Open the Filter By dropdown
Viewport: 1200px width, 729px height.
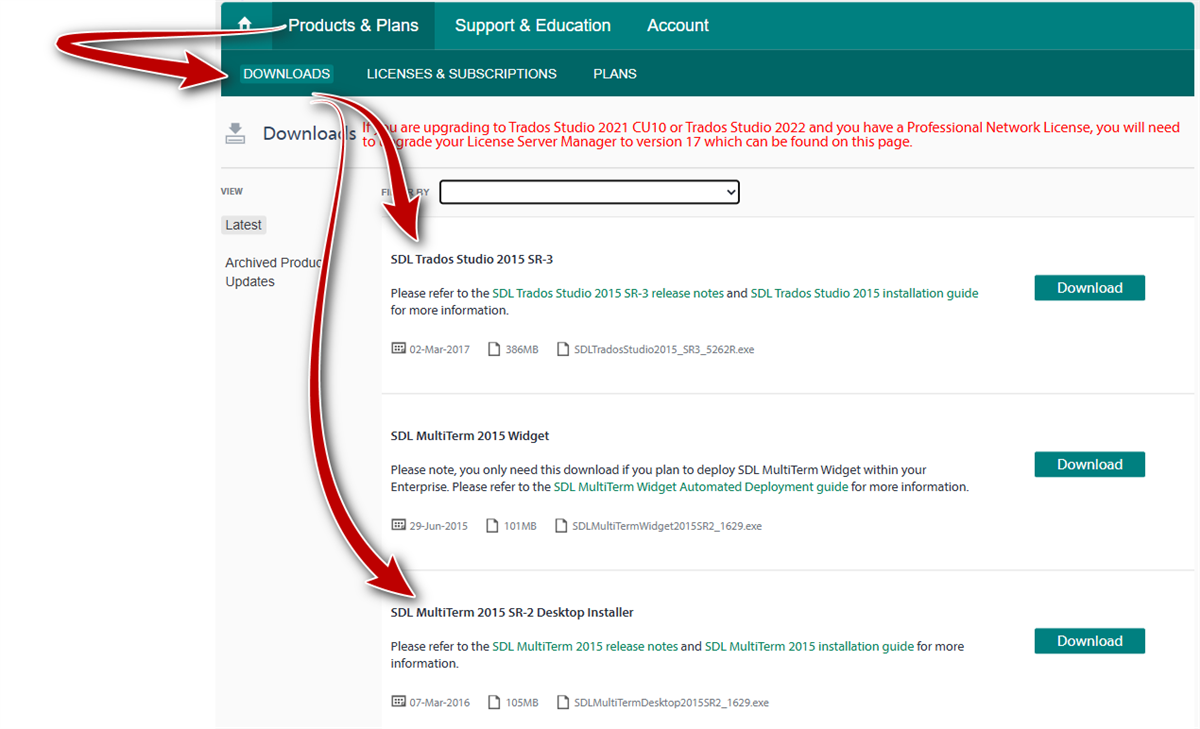589,191
